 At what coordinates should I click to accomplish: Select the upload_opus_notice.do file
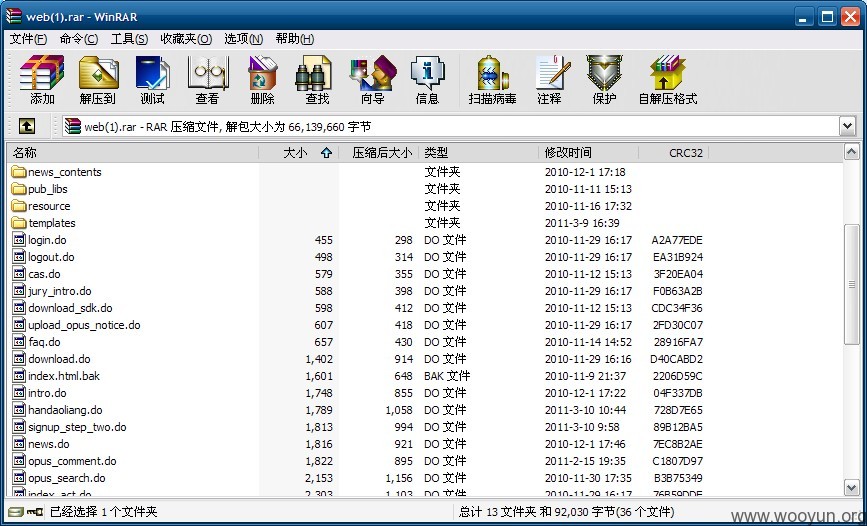pyautogui.click(x=84, y=325)
